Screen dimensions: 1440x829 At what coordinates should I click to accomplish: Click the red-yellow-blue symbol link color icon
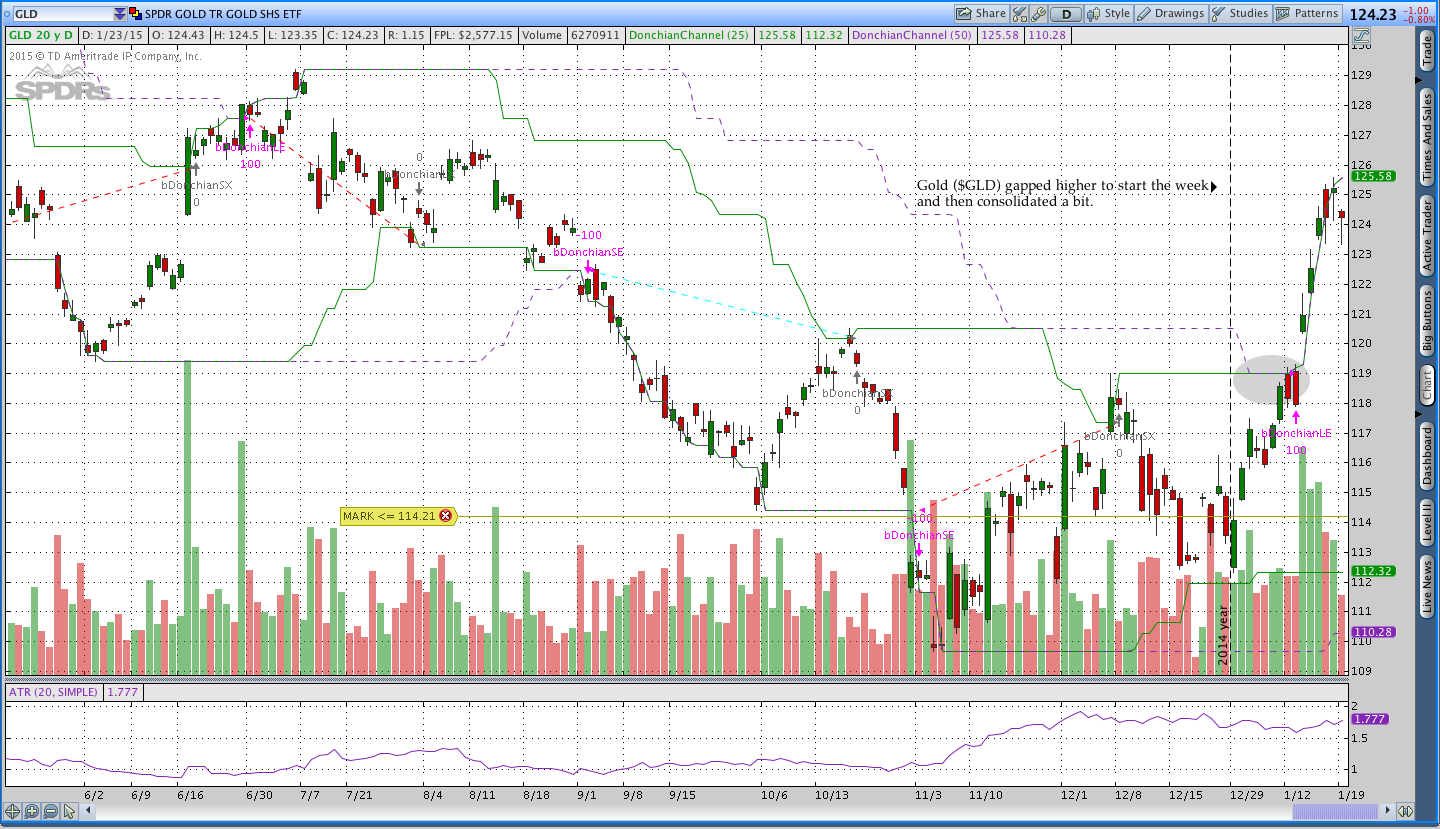pos(136,14)
